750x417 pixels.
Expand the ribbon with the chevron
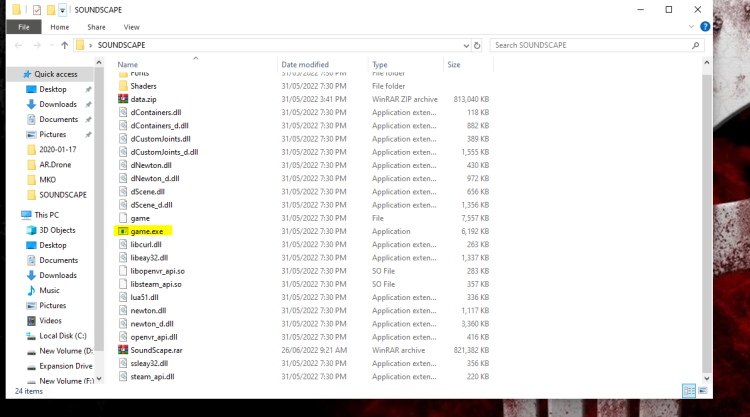click(x=691, y=26)
